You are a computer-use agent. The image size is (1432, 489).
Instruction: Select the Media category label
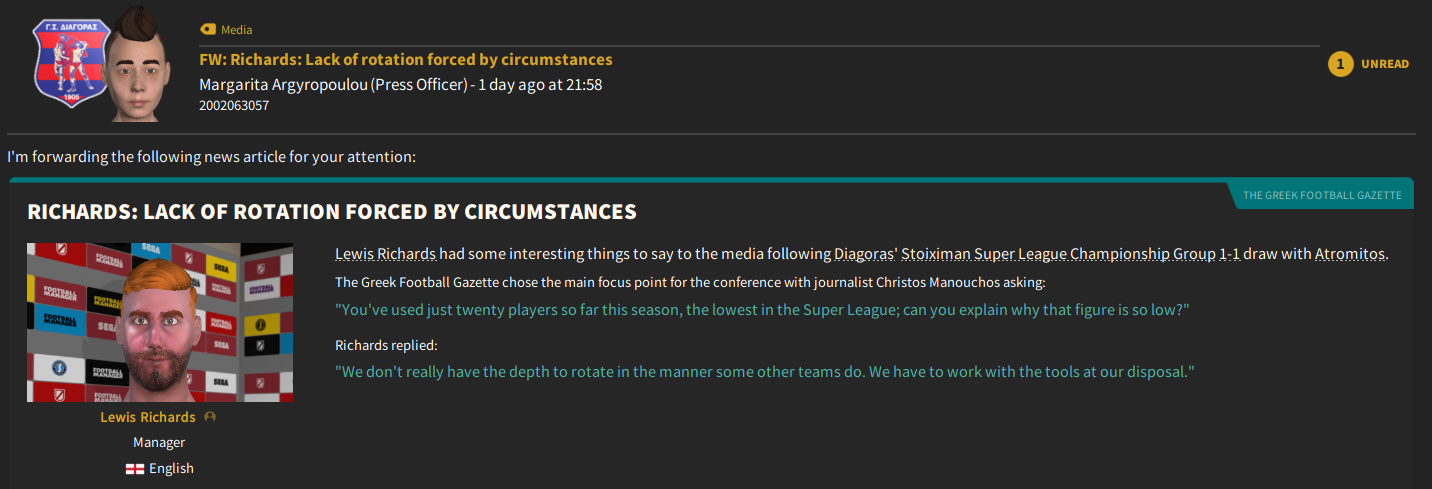coord(236,30)
